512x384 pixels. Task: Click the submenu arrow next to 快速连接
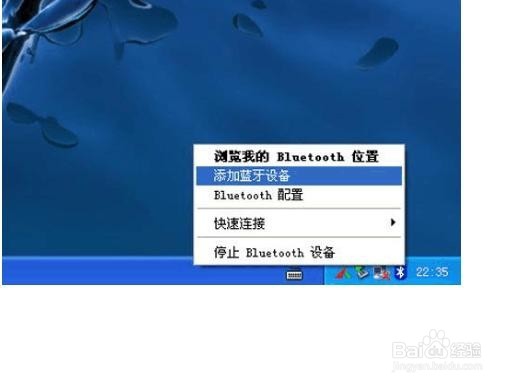393,222
